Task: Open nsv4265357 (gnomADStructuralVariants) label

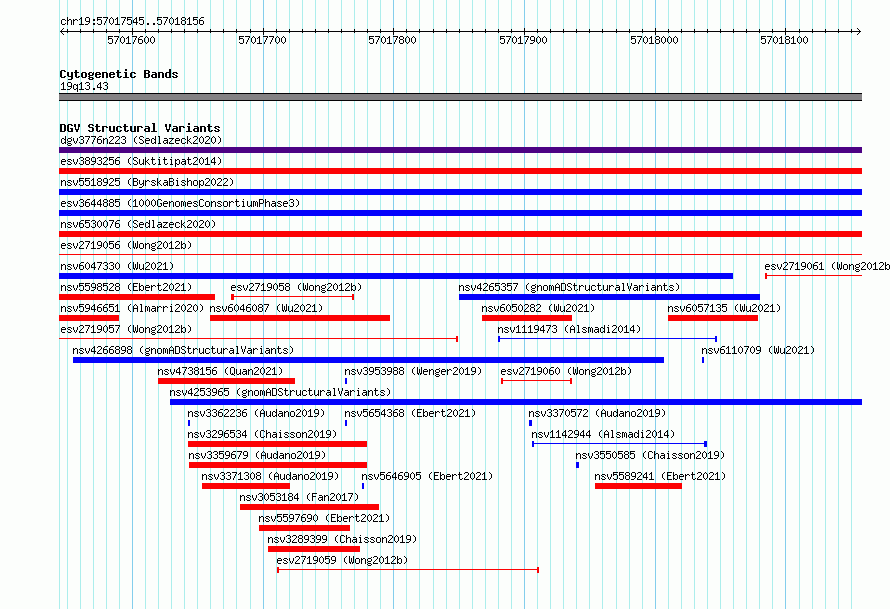Action: tap(569, 287)
